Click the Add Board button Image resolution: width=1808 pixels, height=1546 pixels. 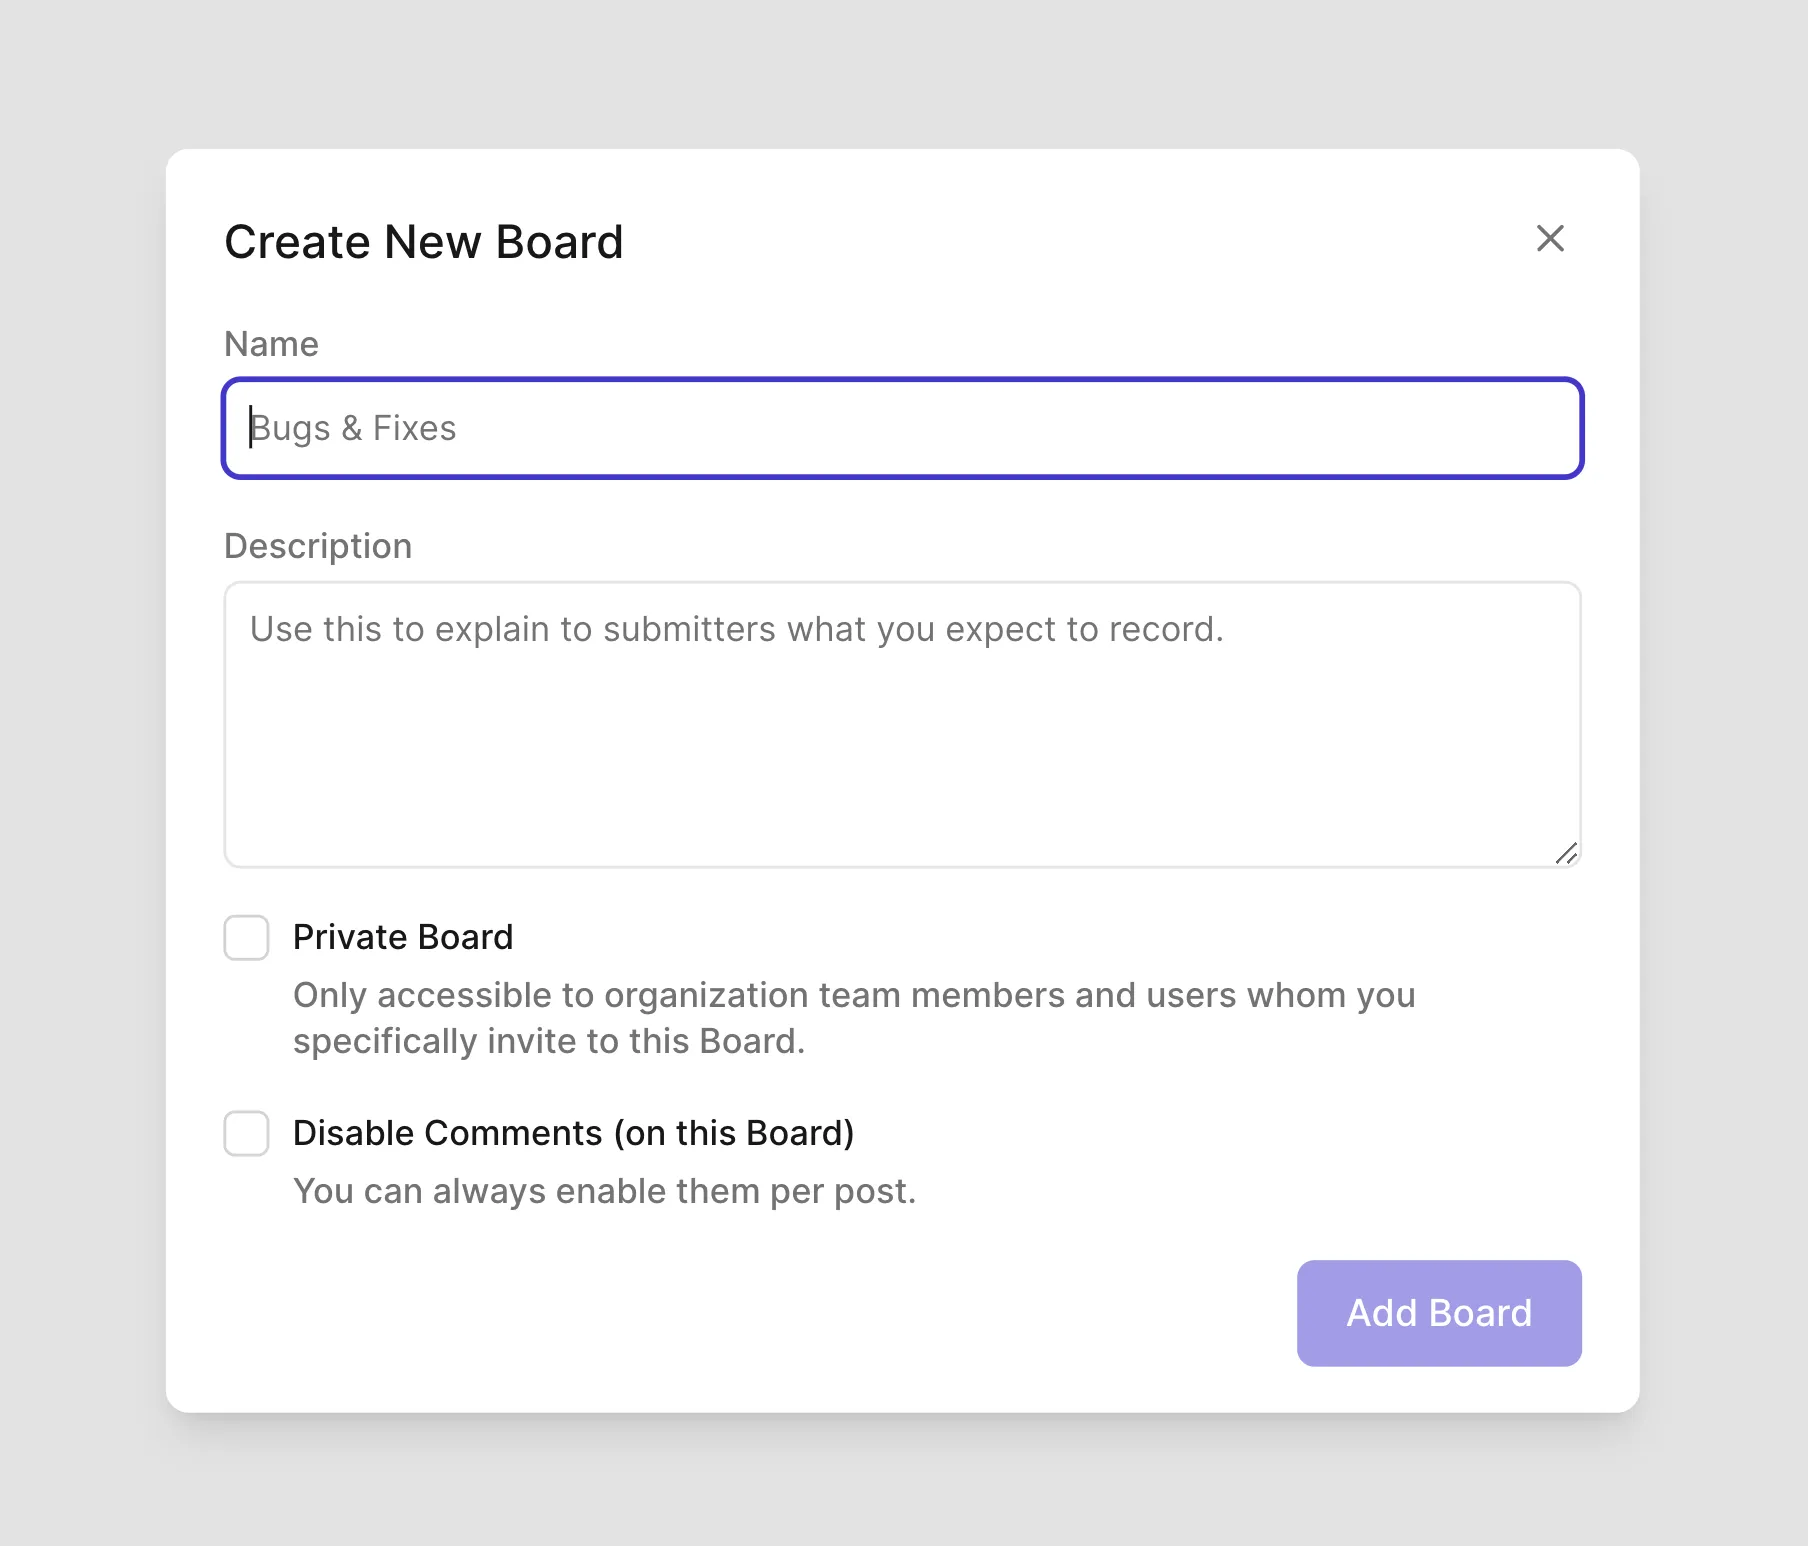tap(1438, 1313)
